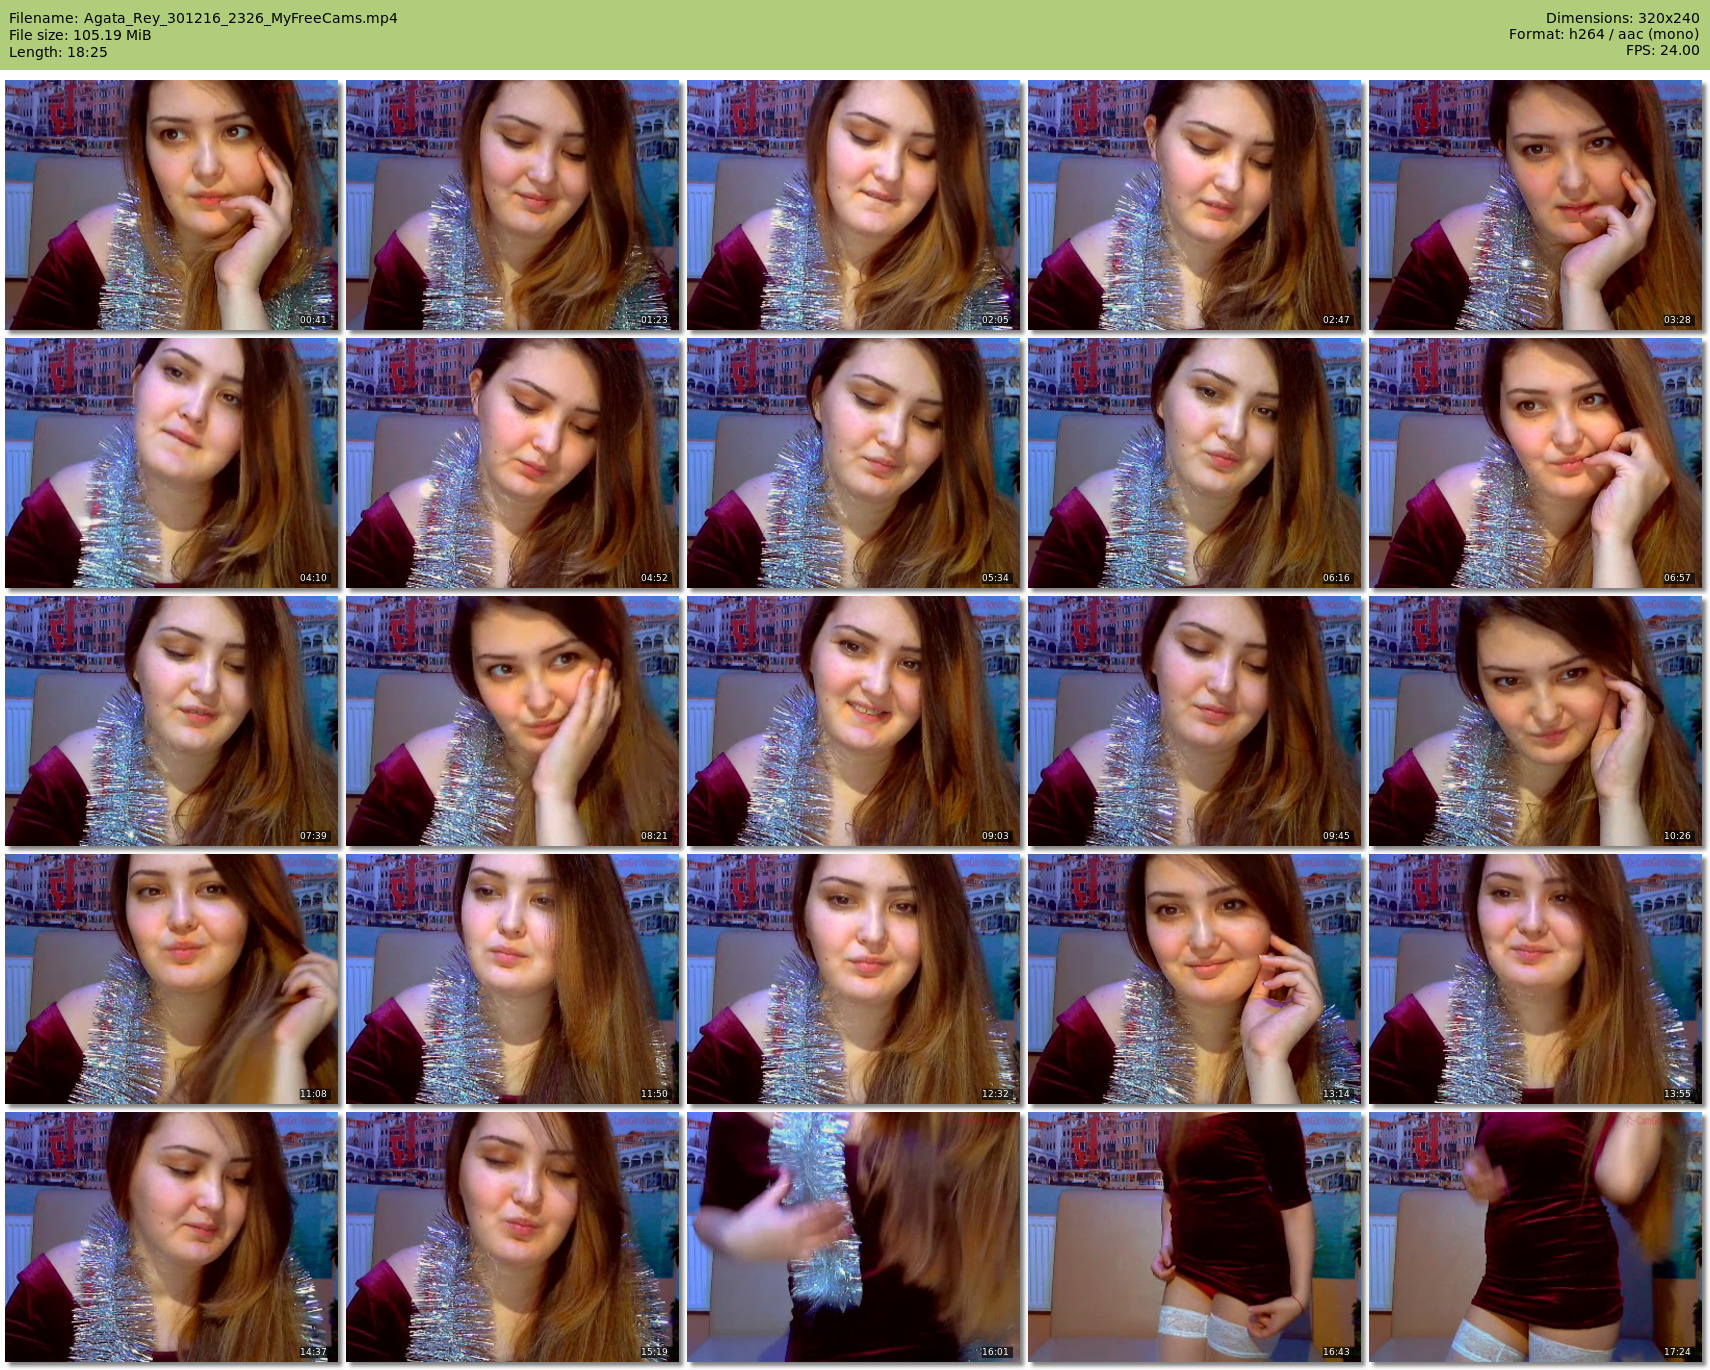The height and width of the screenshot is (1370, 1710).
Task: Select the thumbnail at 11:08
Action: (171, 979)
